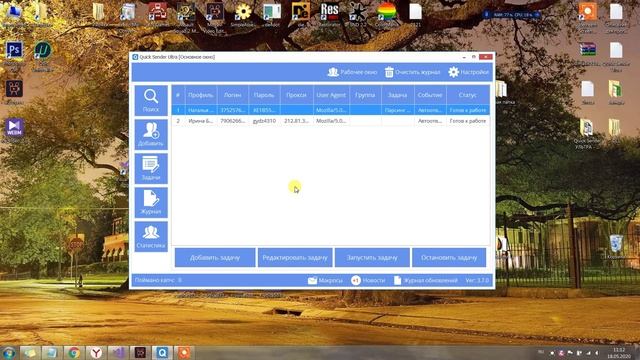Image resolution: width=640 pixels, height=360 pixels.
Task: Open the Задачи tasks section
Action: (x=151, y=168)
